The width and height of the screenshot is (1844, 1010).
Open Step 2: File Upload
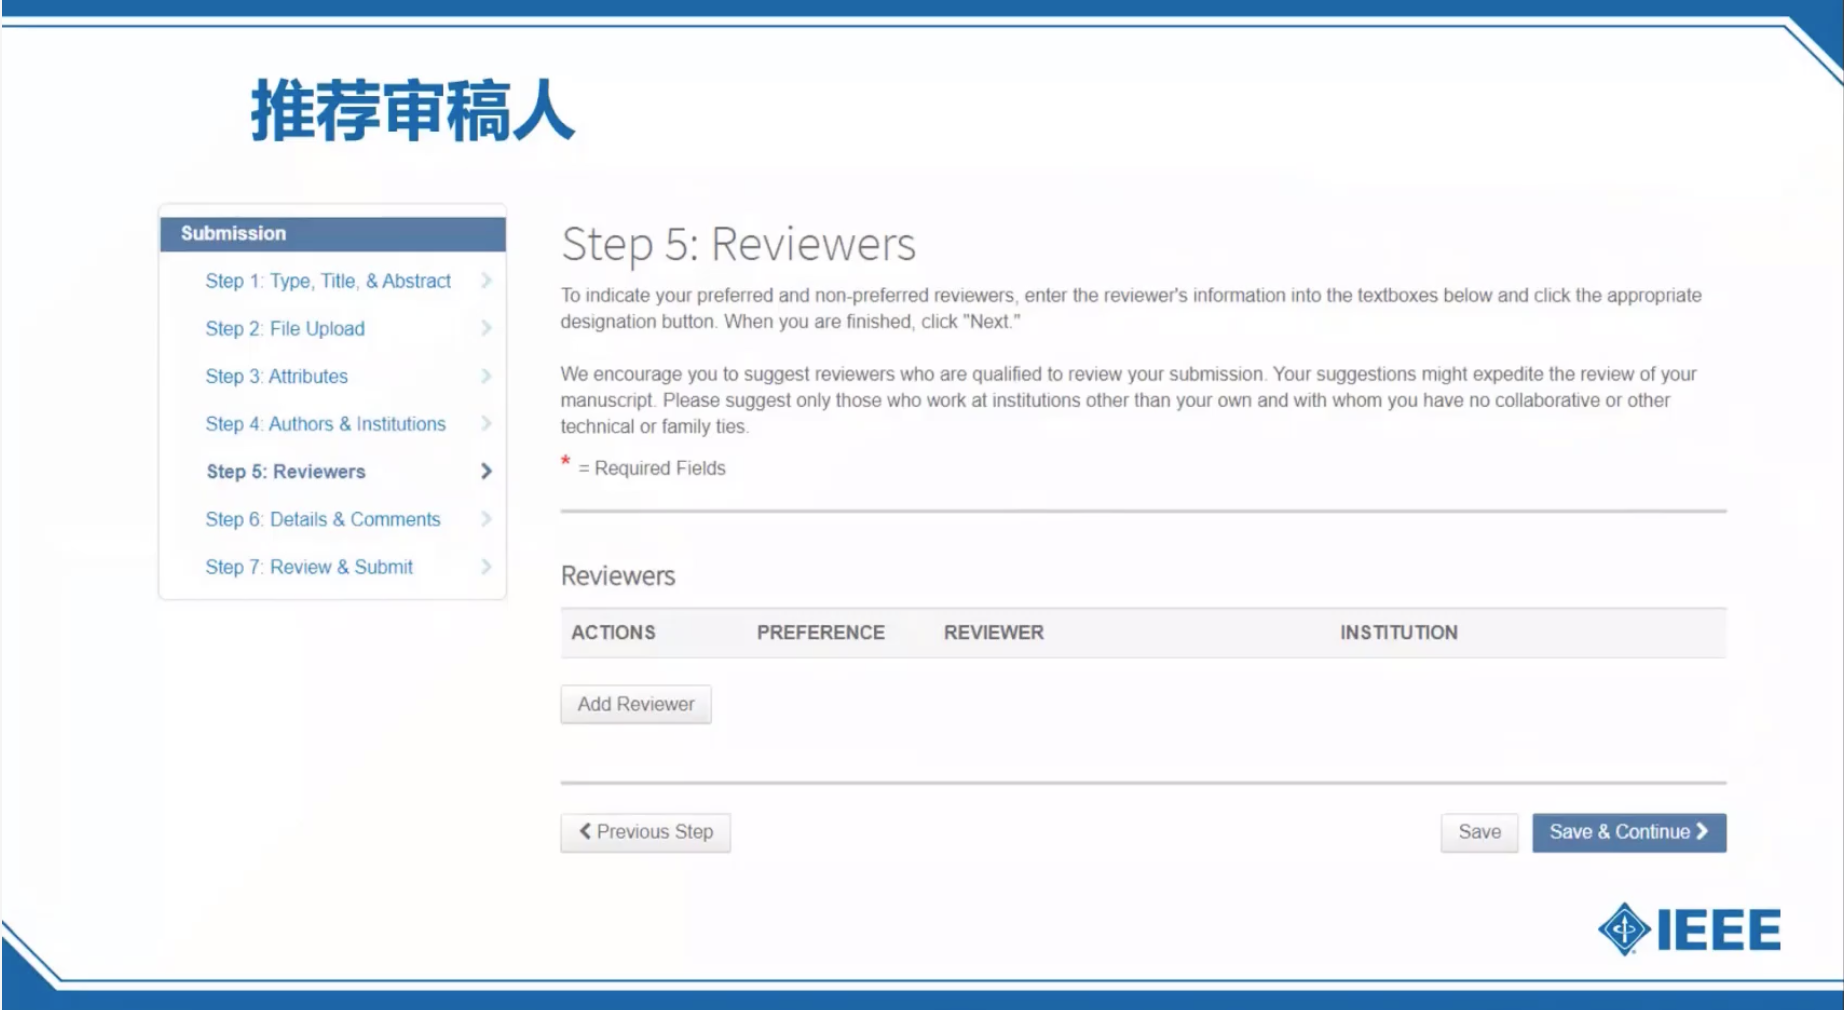(285, 329)
